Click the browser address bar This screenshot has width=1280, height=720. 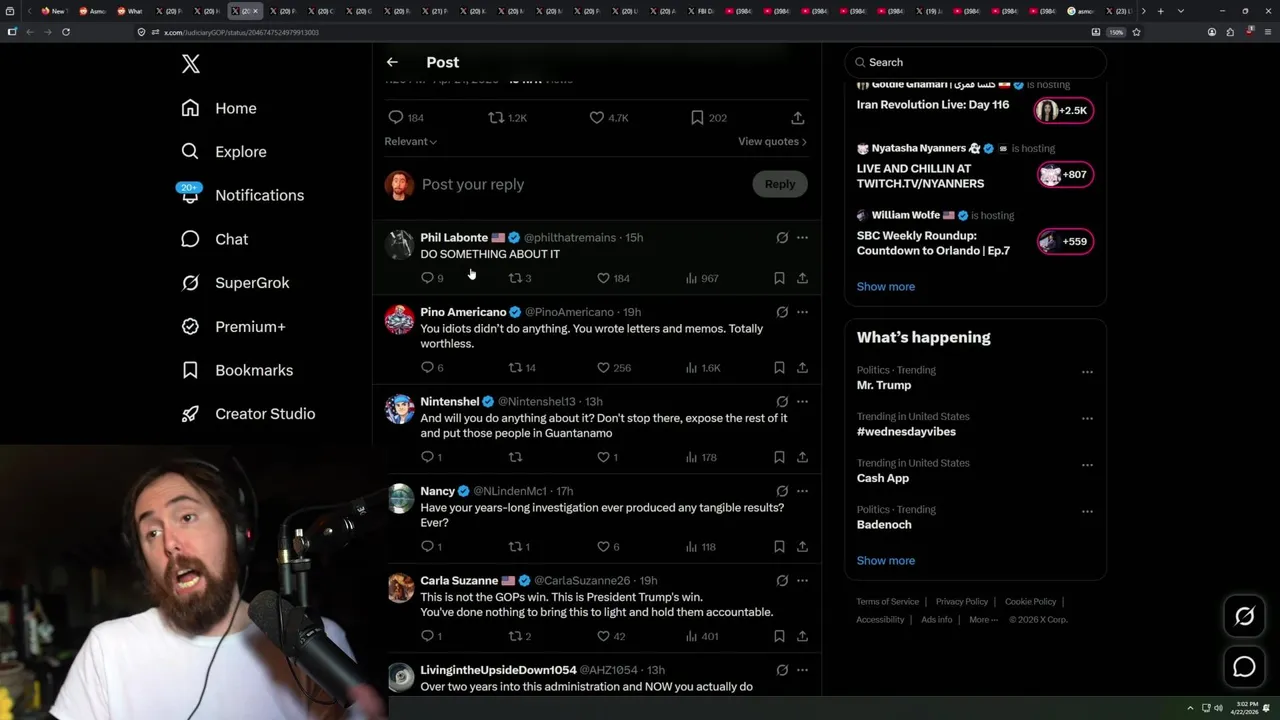610,32
